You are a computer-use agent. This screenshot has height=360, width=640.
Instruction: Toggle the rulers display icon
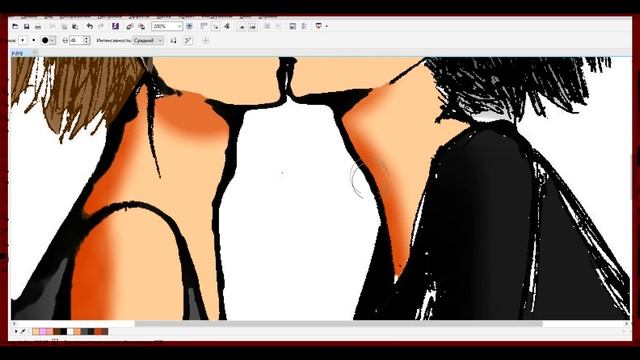coord(204,26)
